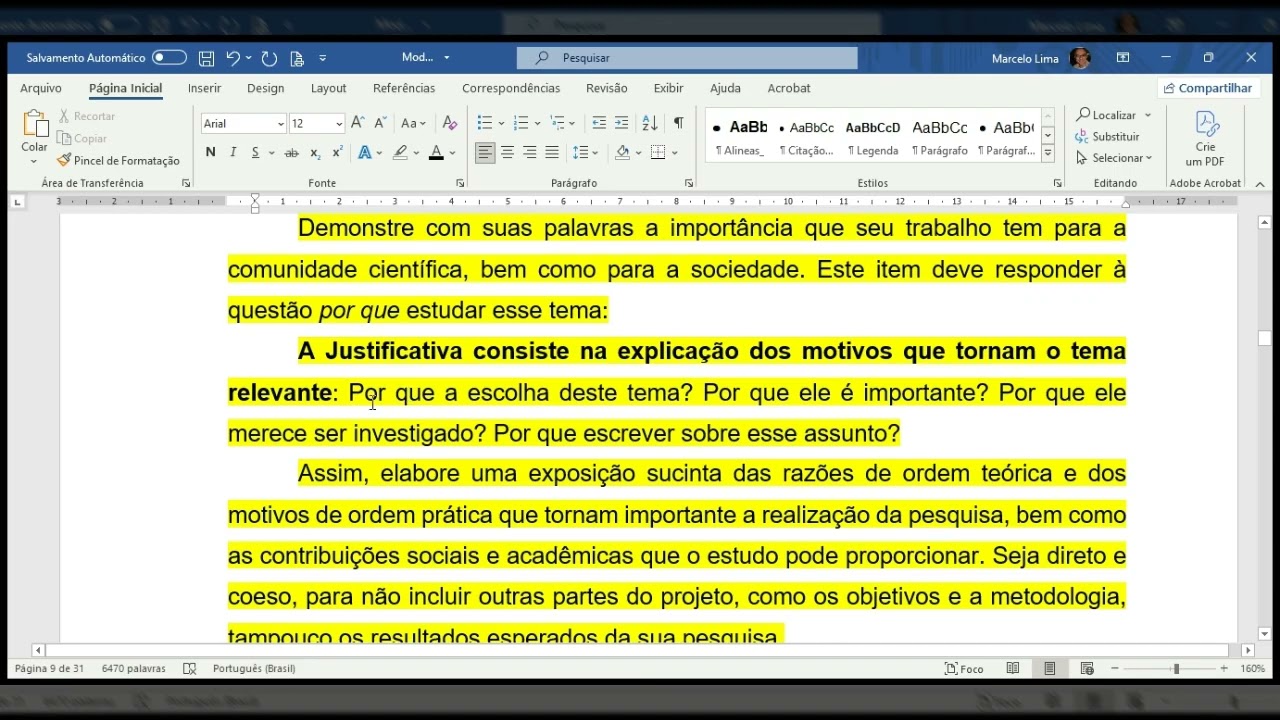Switch to the Design tab
The image size is (1280, 720).
click(265, 88)
